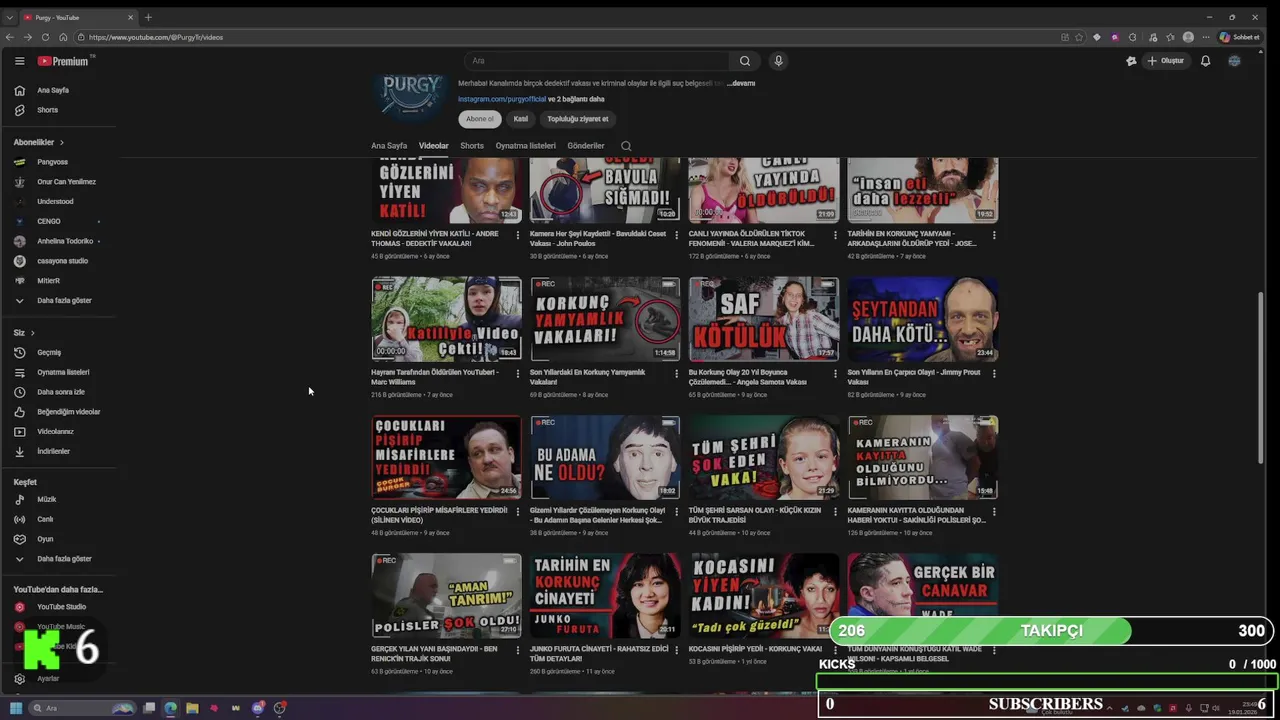1280x720 pixels.
Task: Open BU ADAMA NE OLDU thumbnail
Action: [605, 457]
